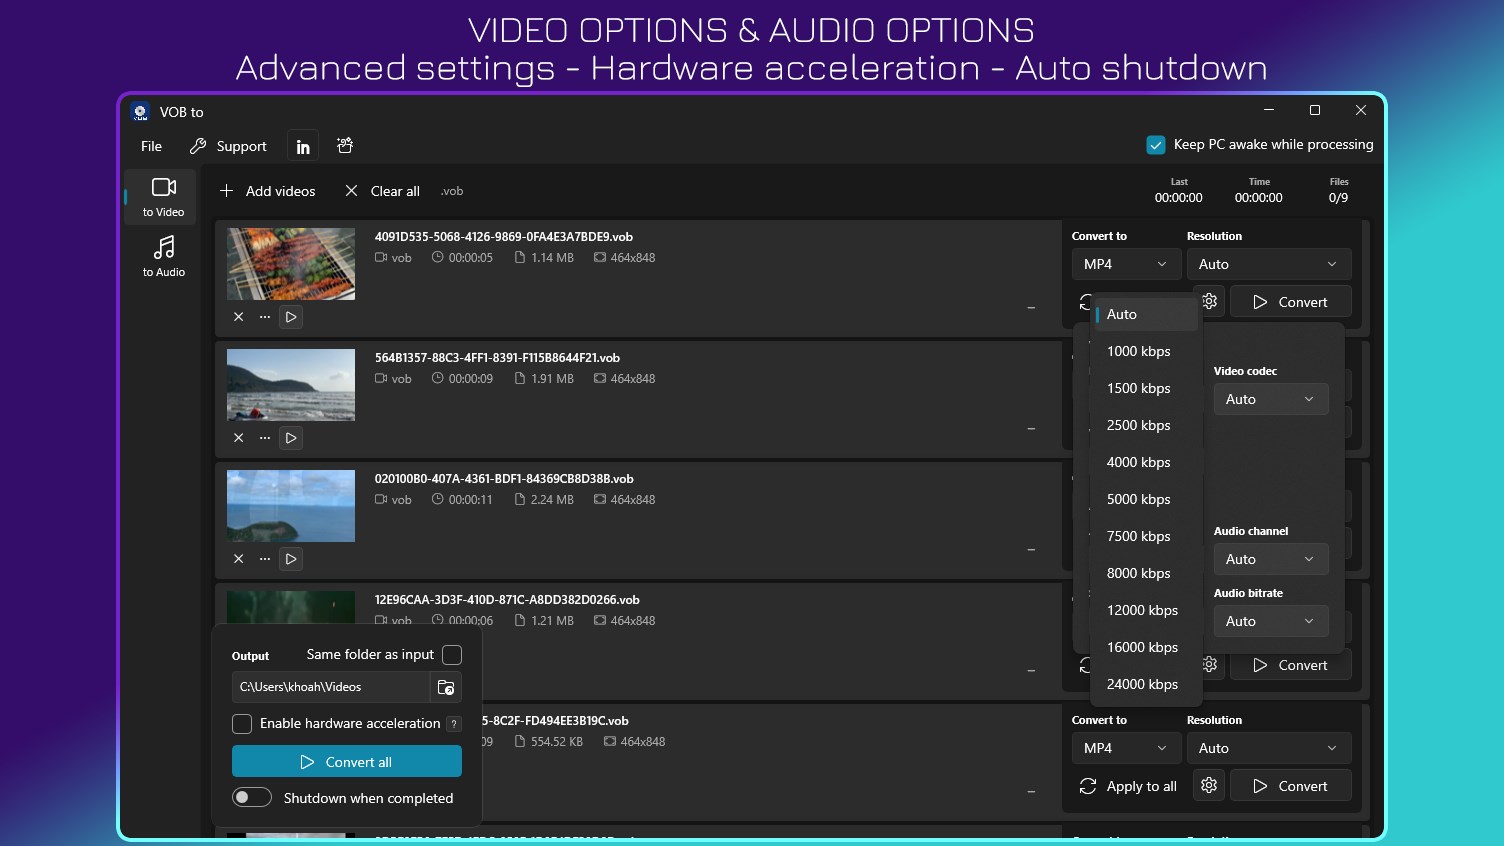Browse for an output folder using the folder icon
This screenshot has height=846, width=1504.
(446, 687)
